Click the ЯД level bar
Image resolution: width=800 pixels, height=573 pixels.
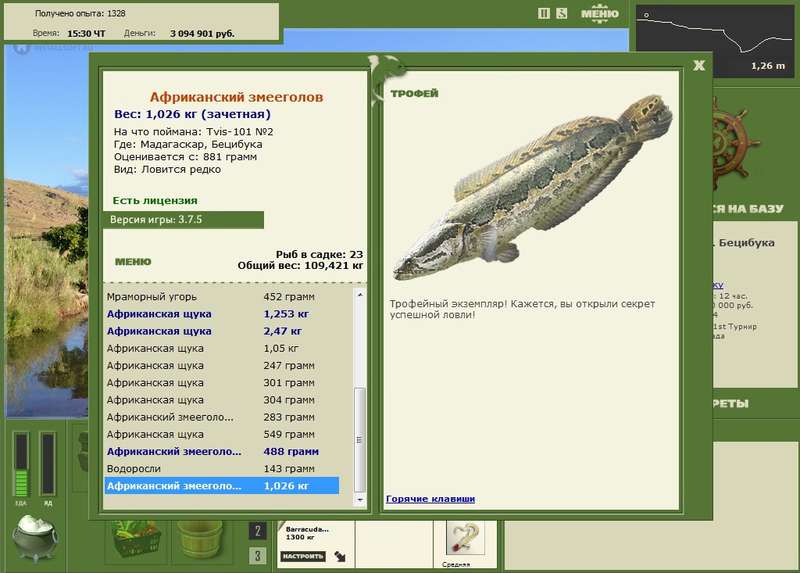click(48, 464)
